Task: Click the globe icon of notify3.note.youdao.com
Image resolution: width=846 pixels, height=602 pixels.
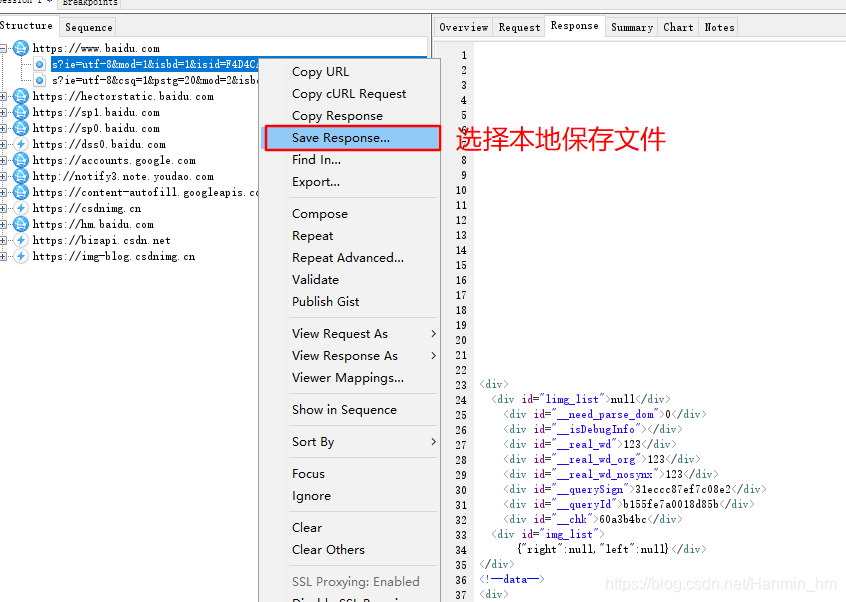Action: pyautogui.click(x=21, y=176)
